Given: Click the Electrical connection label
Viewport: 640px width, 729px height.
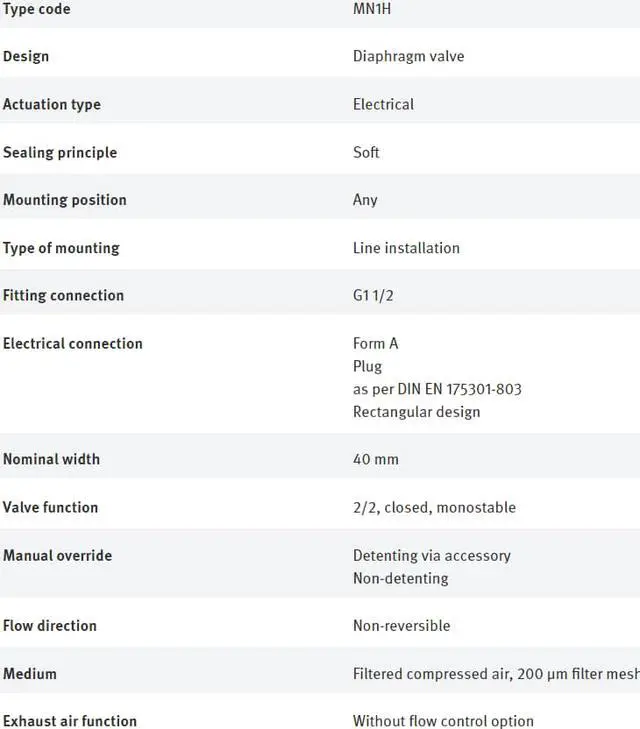Looking at the screenshot, I should pos(73,344).
